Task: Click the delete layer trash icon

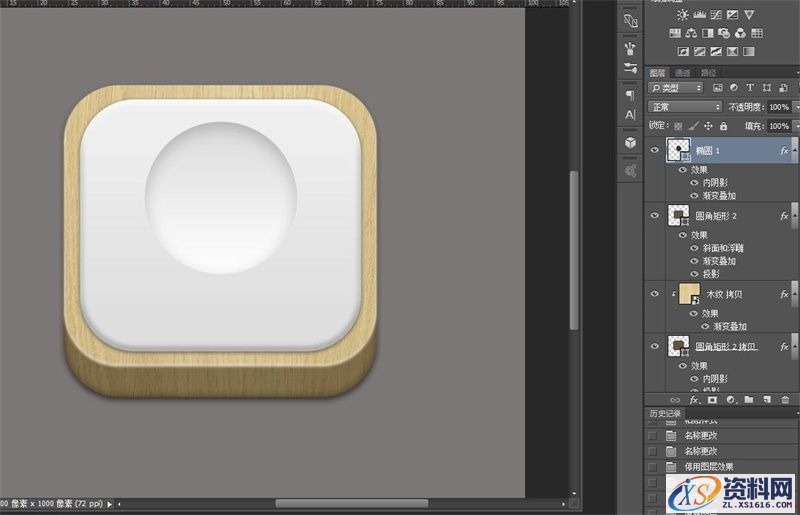Action: [785, 399]
